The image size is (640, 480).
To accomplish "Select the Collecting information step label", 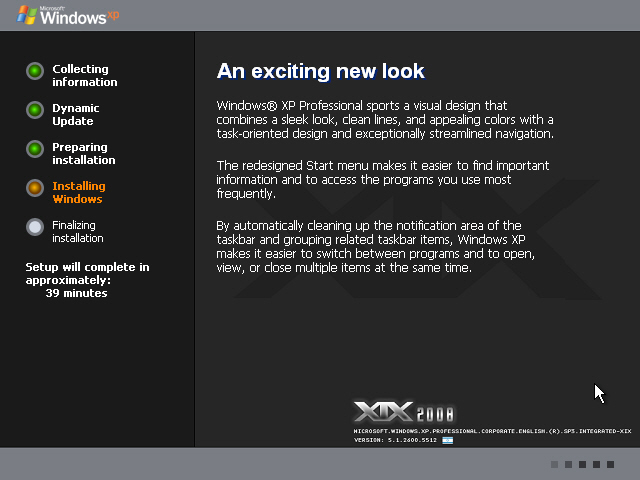I will coord(85,76).
